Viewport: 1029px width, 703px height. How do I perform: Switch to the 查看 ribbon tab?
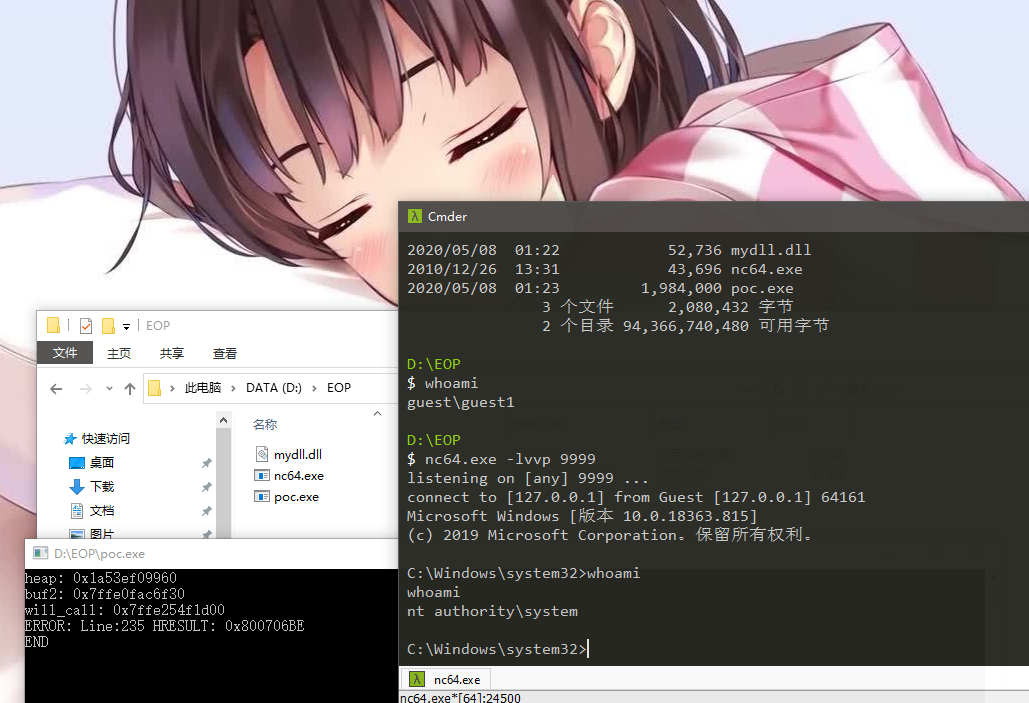224,353
